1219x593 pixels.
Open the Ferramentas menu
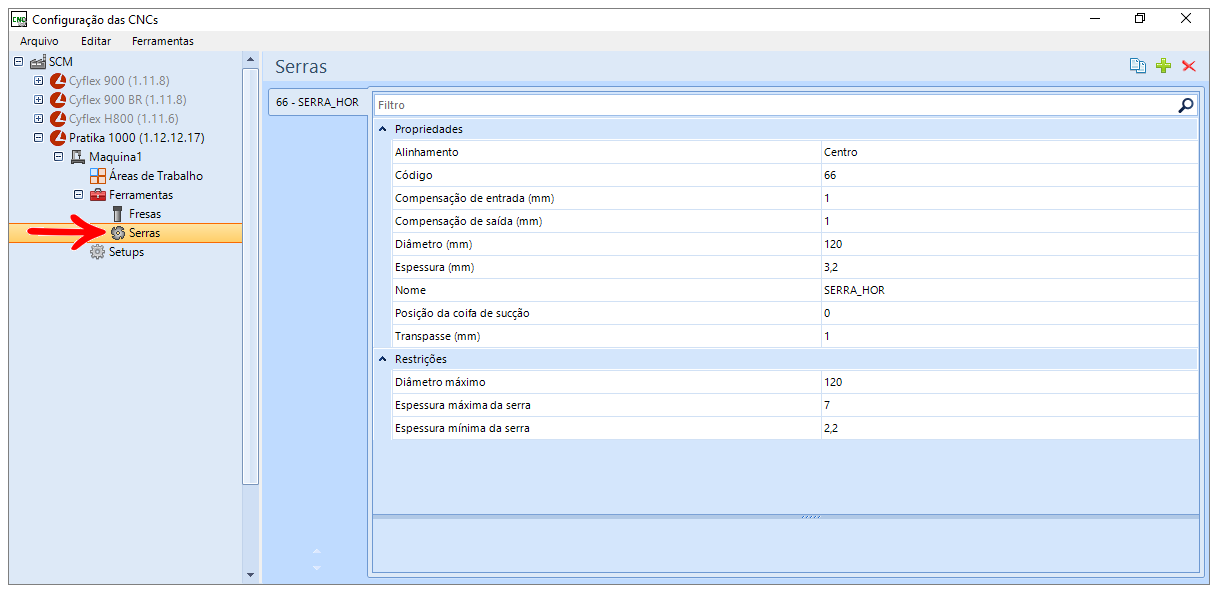[x=163, y=41]
